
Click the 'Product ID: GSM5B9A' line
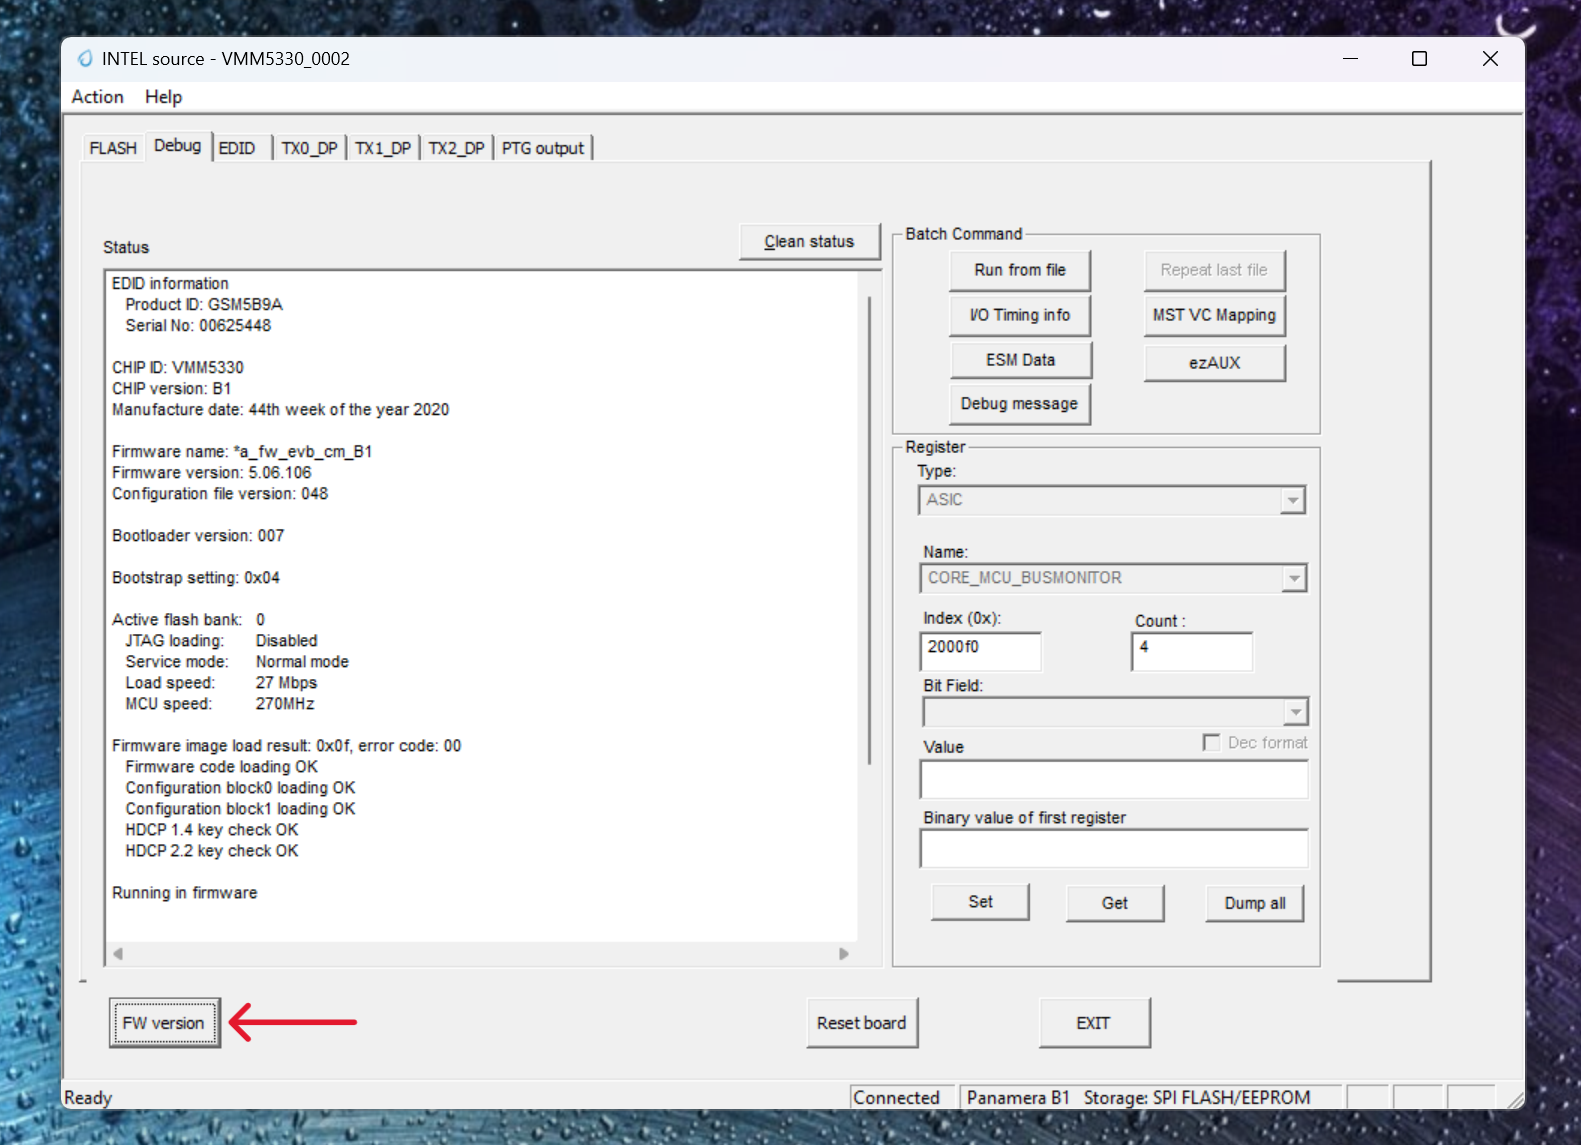coord(204,305)
